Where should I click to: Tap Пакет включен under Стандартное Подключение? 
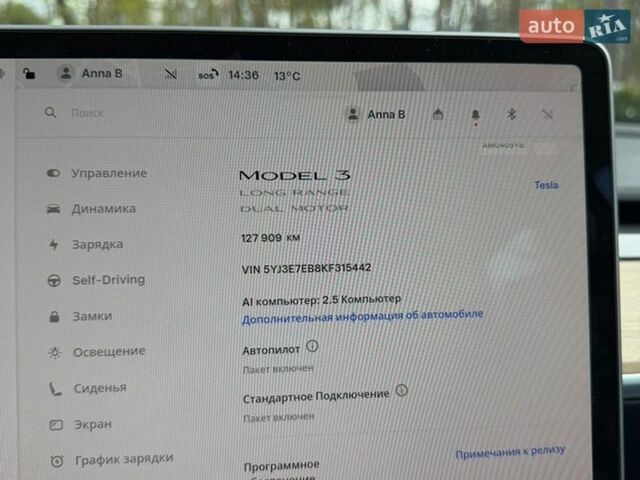[279, 418]
